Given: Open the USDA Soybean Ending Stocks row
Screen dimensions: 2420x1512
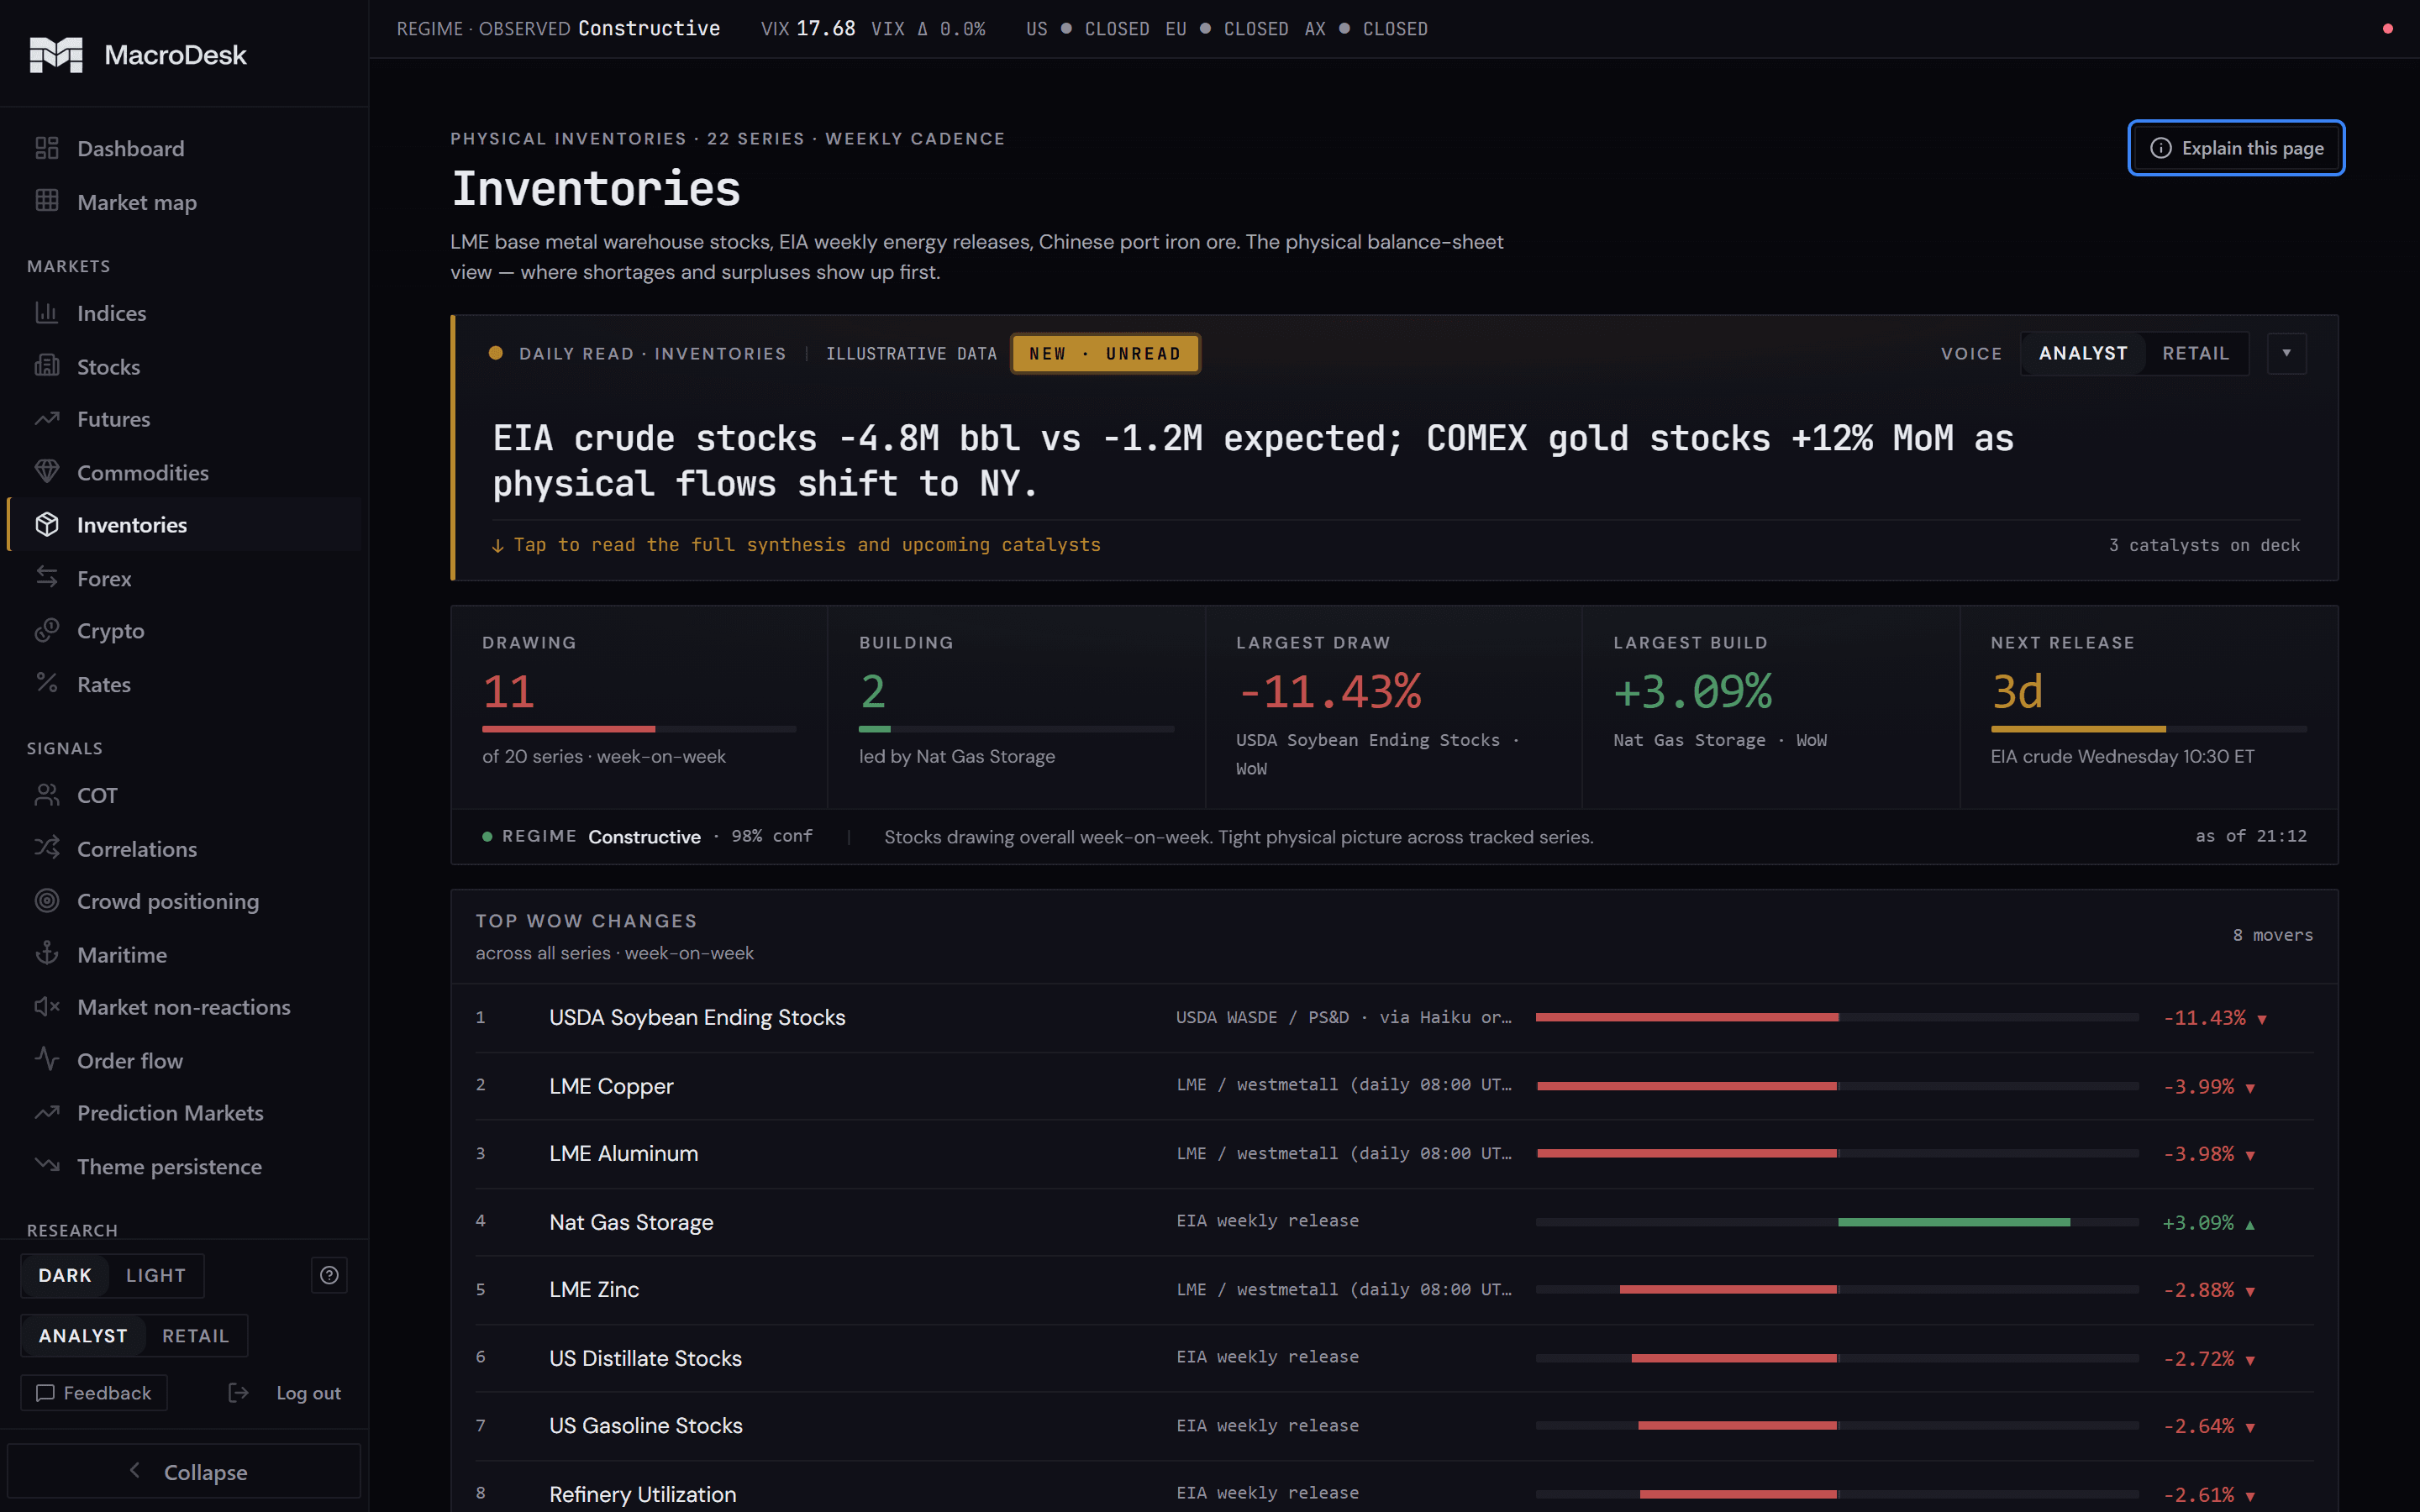Looking at the screenshot, I should coord(1394,1018).
